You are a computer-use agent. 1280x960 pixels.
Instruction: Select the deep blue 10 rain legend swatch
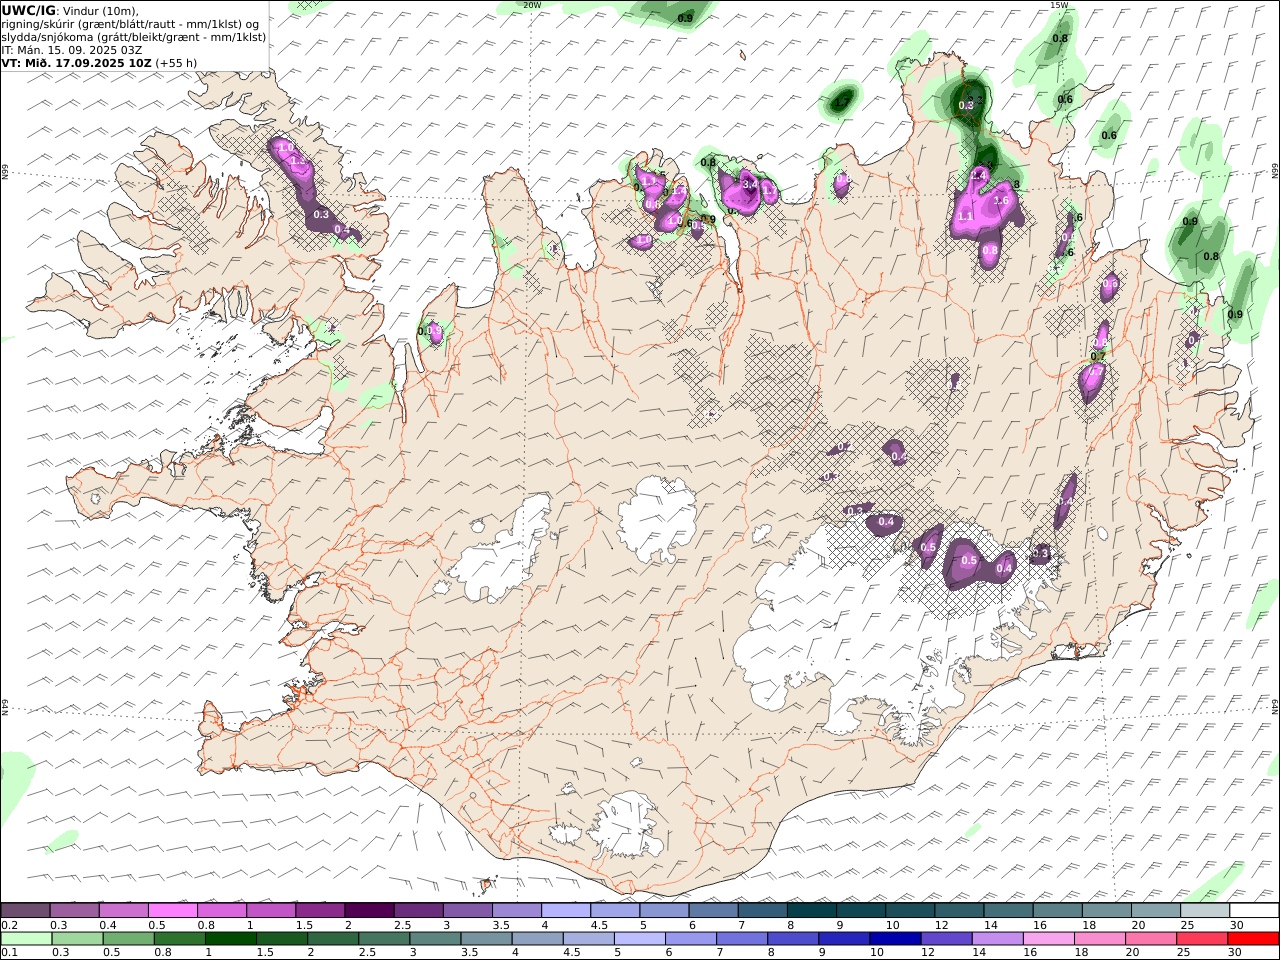click(895, 939)
